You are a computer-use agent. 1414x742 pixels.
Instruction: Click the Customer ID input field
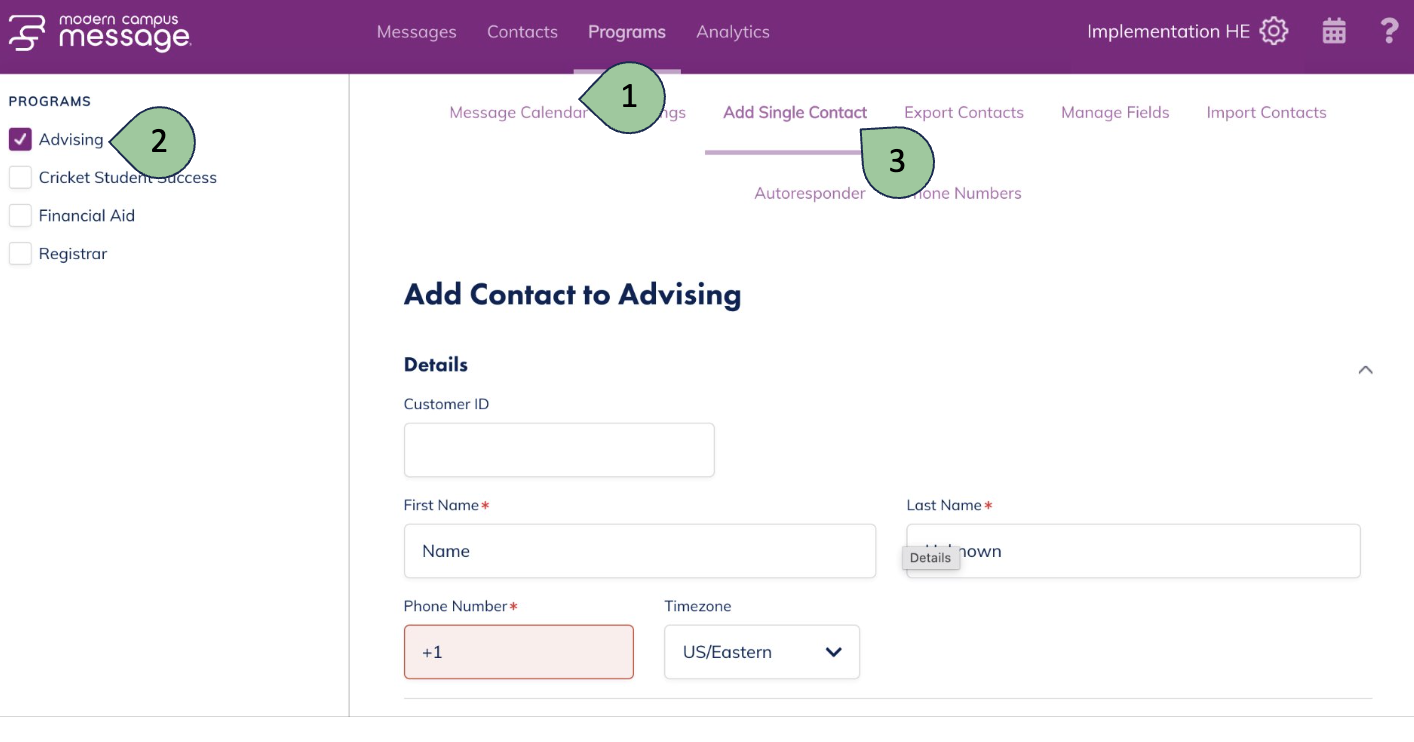pyautogui.click(x=559, y=450)
